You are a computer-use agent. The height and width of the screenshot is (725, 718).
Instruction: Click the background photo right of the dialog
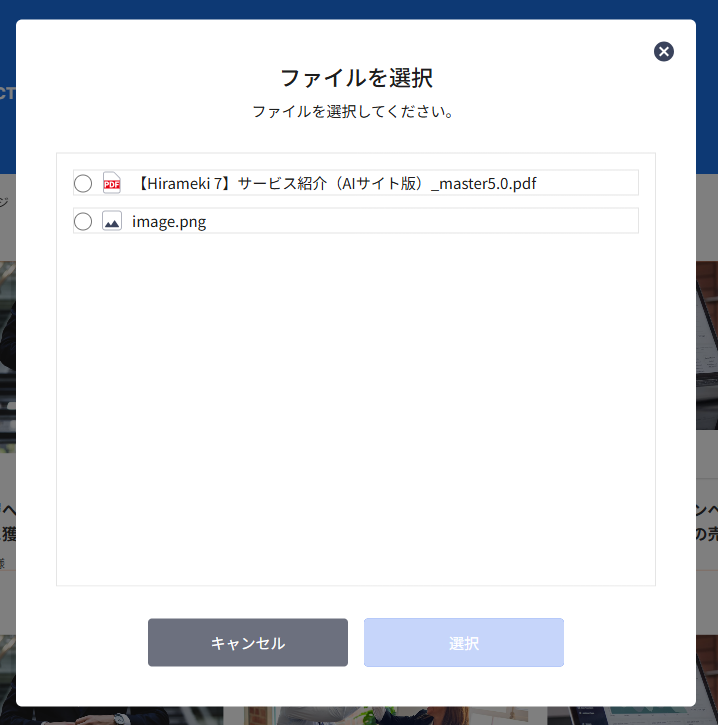click(707, 340)
